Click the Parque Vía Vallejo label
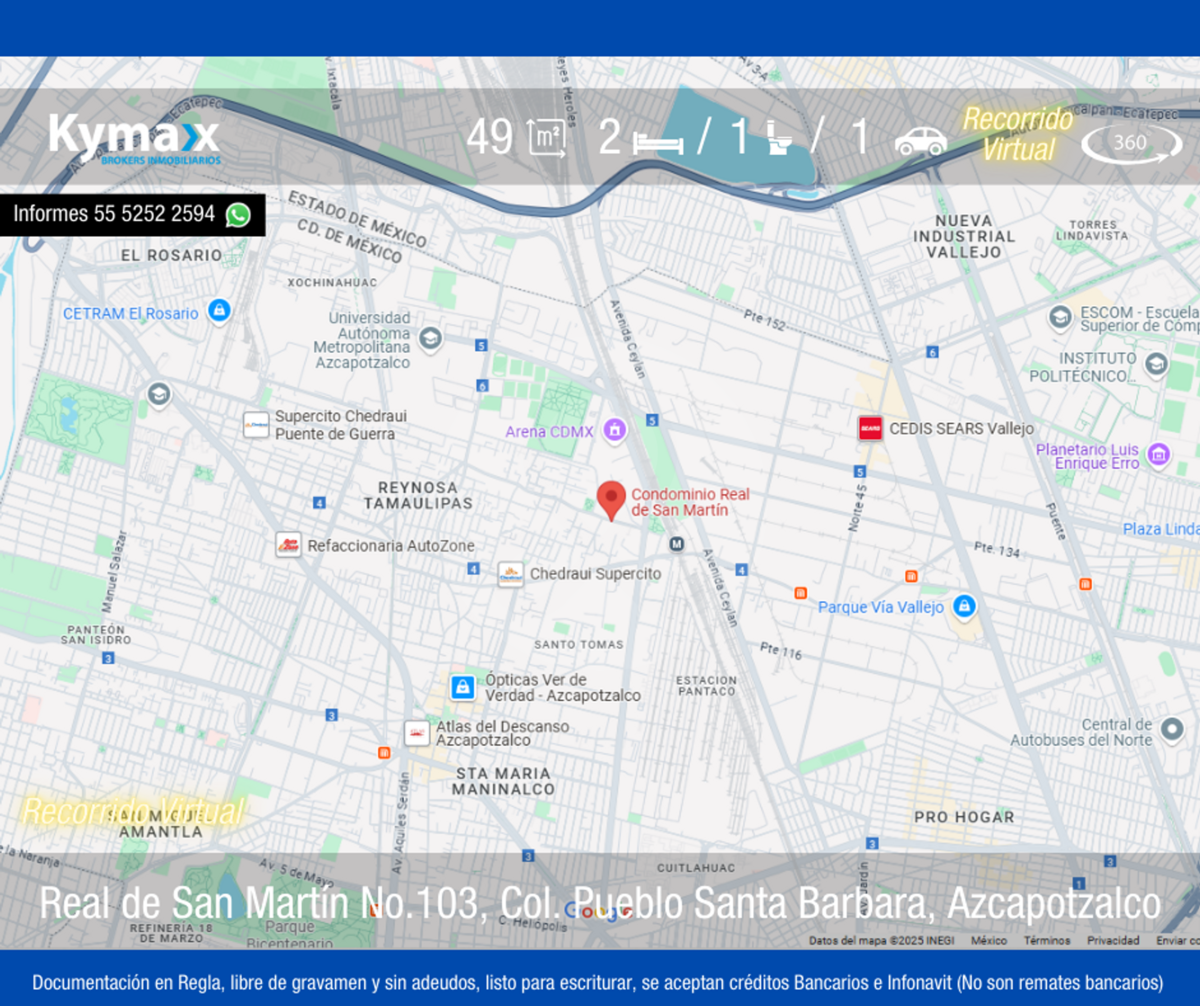 coord(881,607)
